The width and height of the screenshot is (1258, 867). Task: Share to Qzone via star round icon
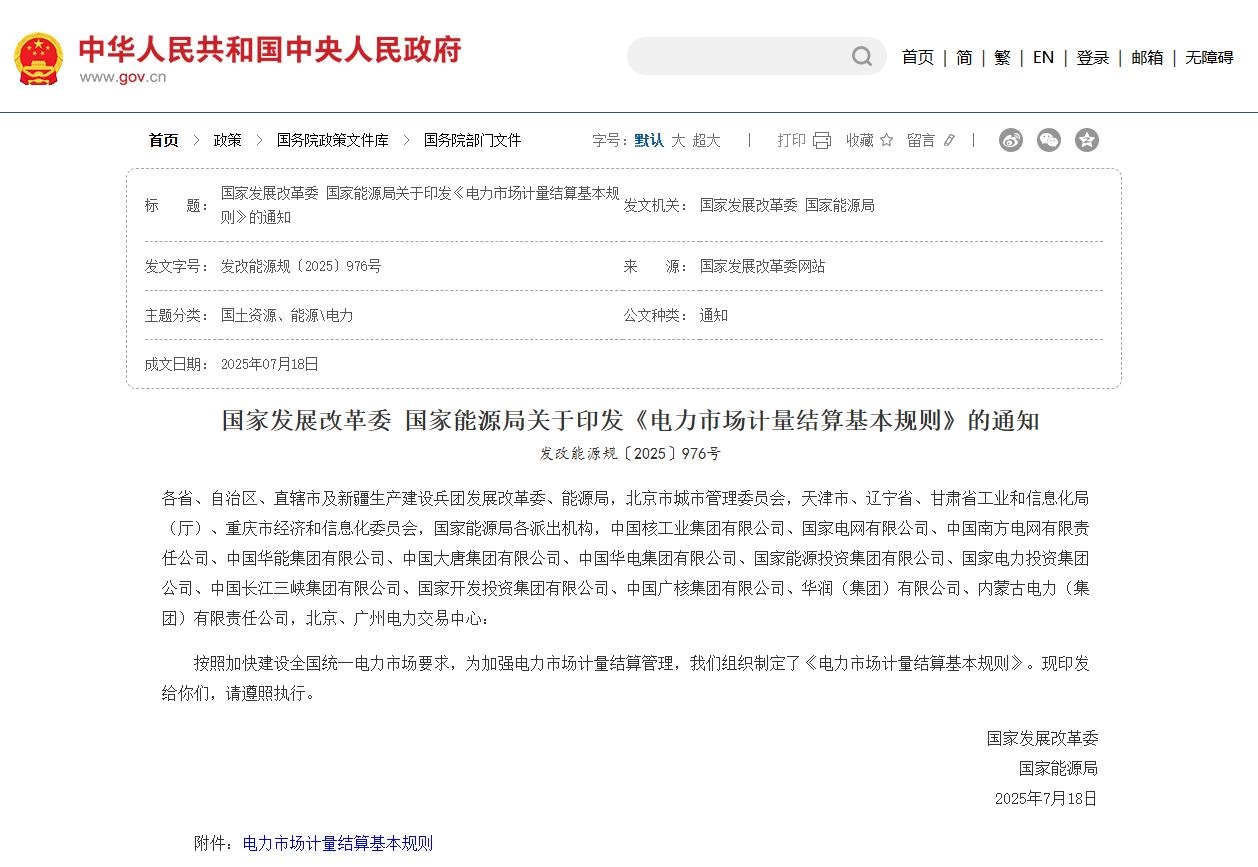pos(1087,140)
